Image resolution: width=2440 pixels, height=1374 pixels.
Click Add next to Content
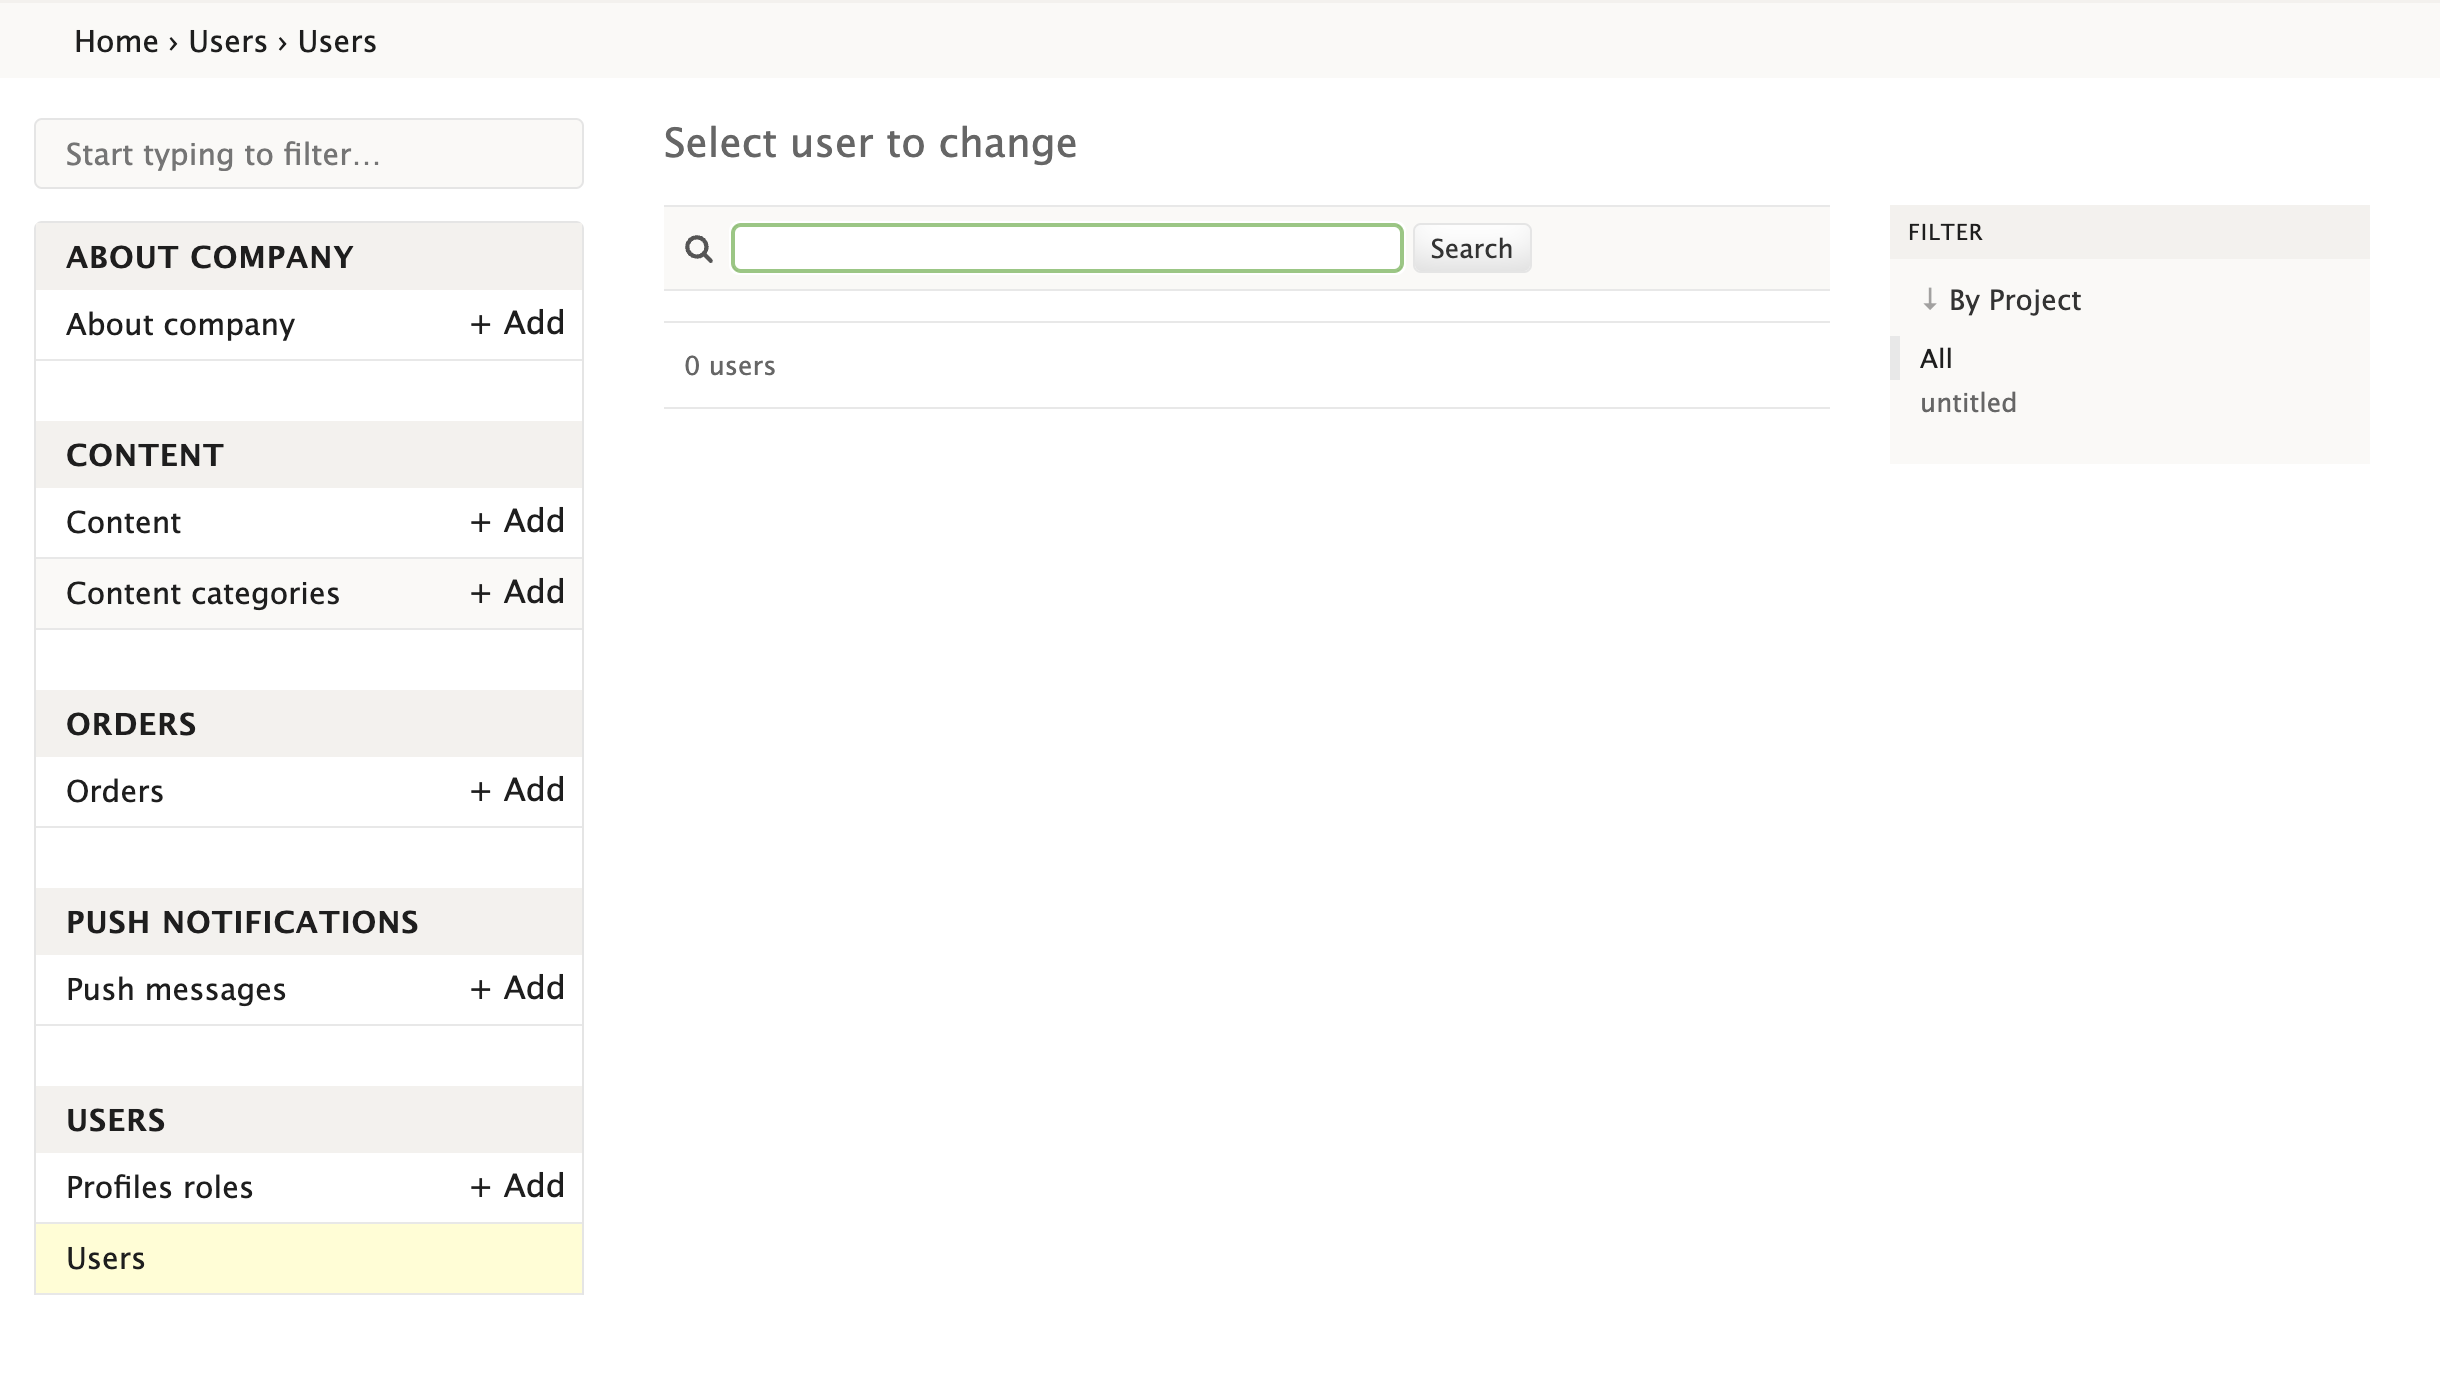518,522
